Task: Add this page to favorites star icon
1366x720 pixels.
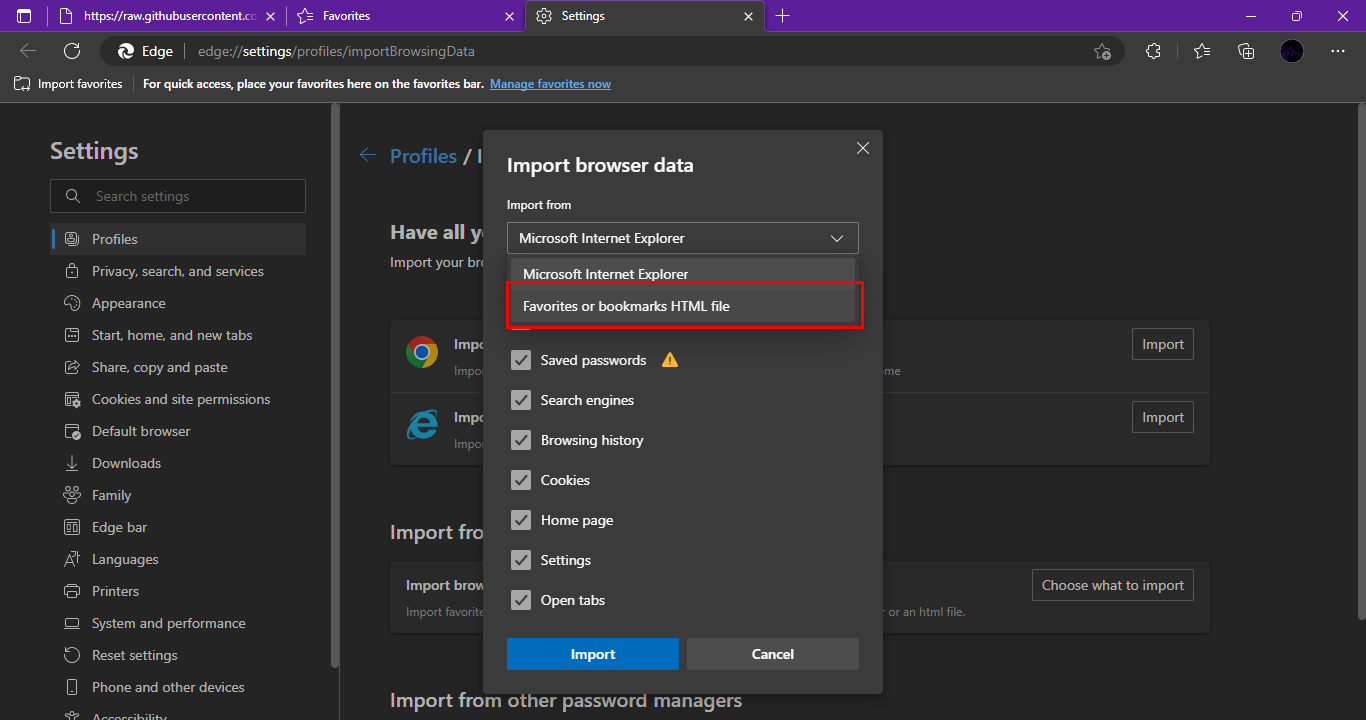Action: coord(1102,51)
